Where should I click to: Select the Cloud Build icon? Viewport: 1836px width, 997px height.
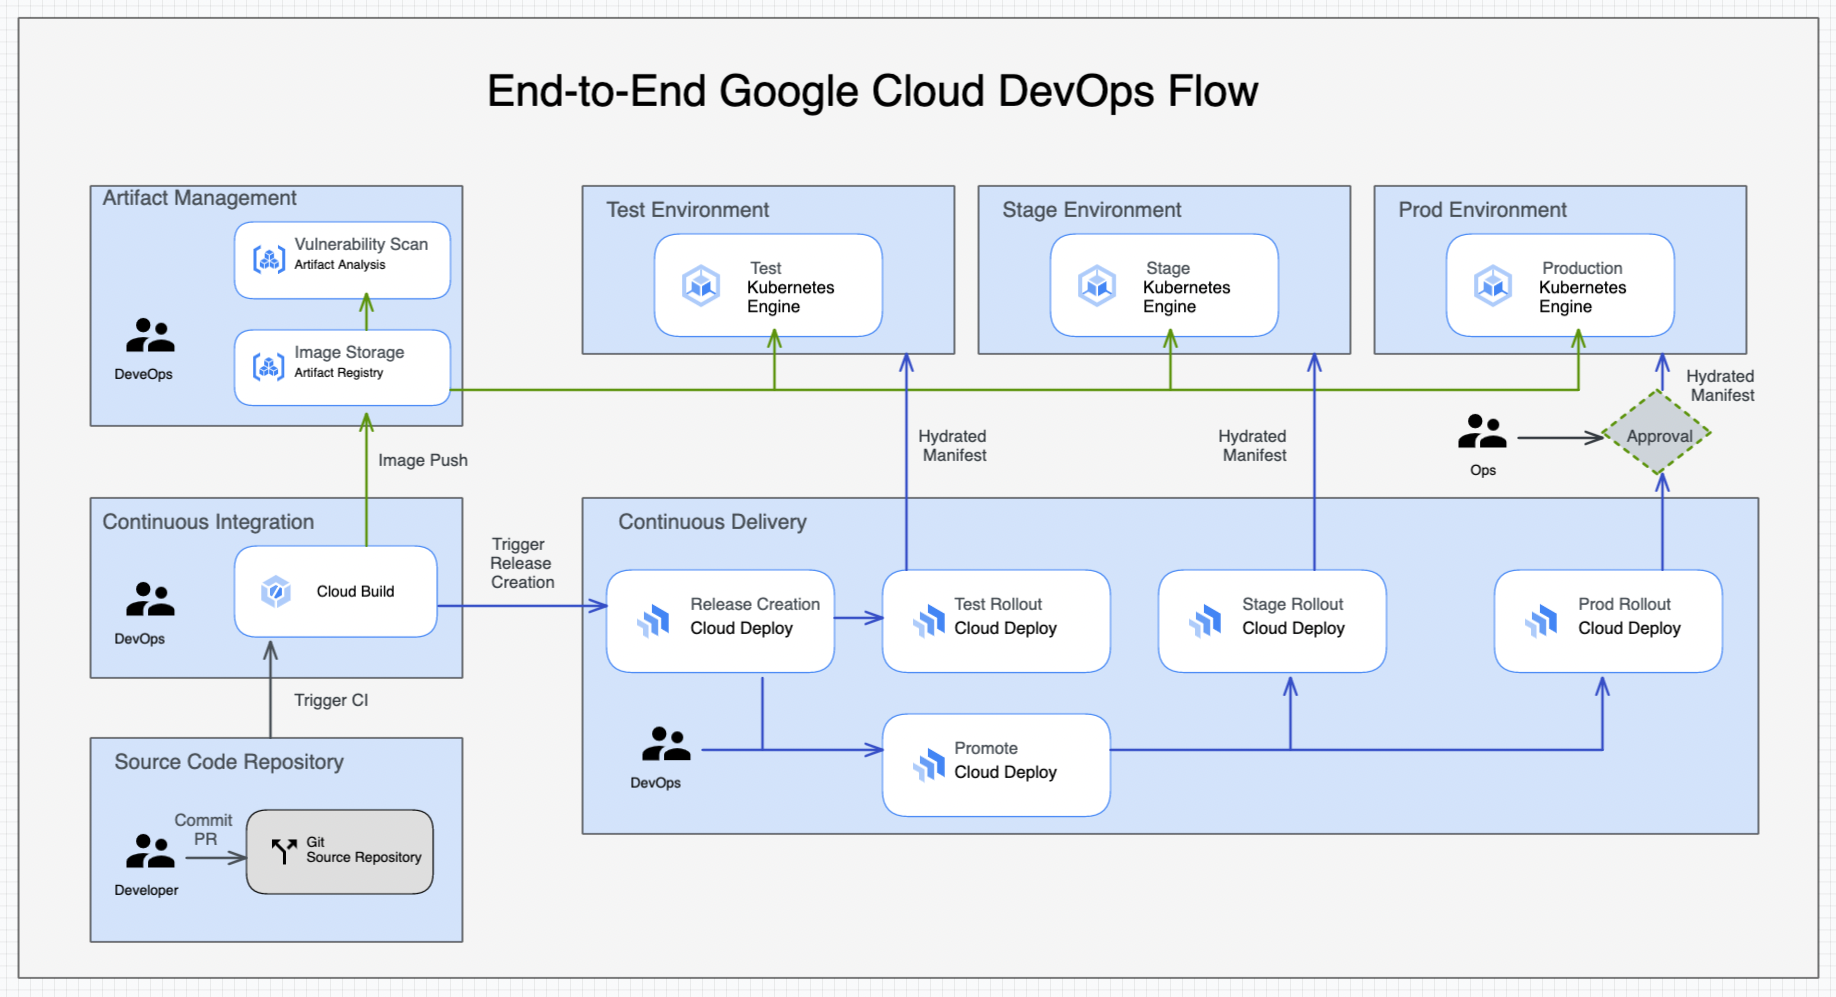[x=278, y=591]
